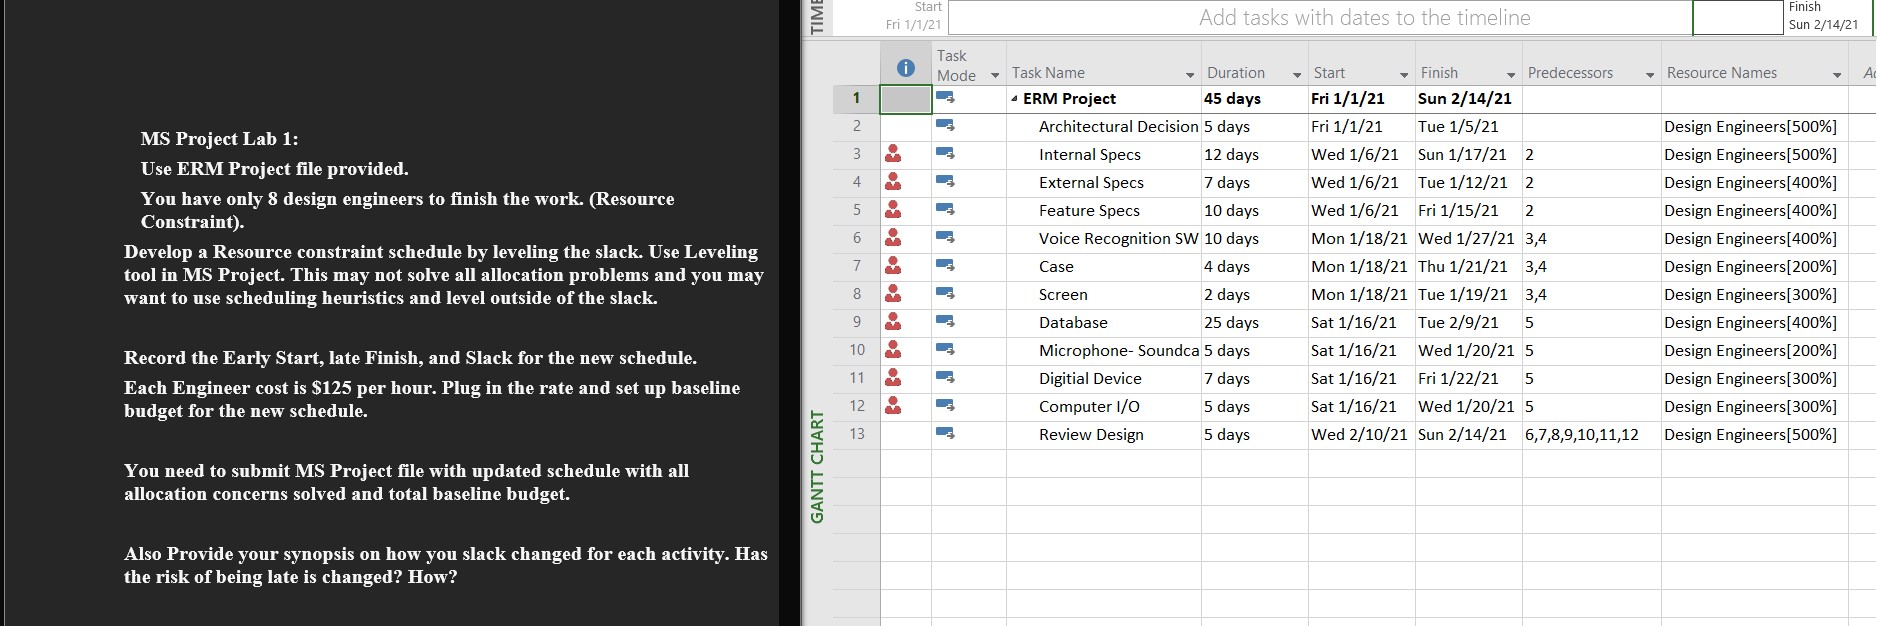Click task mode icon for Voice Recognition SW
The height and width of the screenshot is (626, 1877).
coord(945,238)
